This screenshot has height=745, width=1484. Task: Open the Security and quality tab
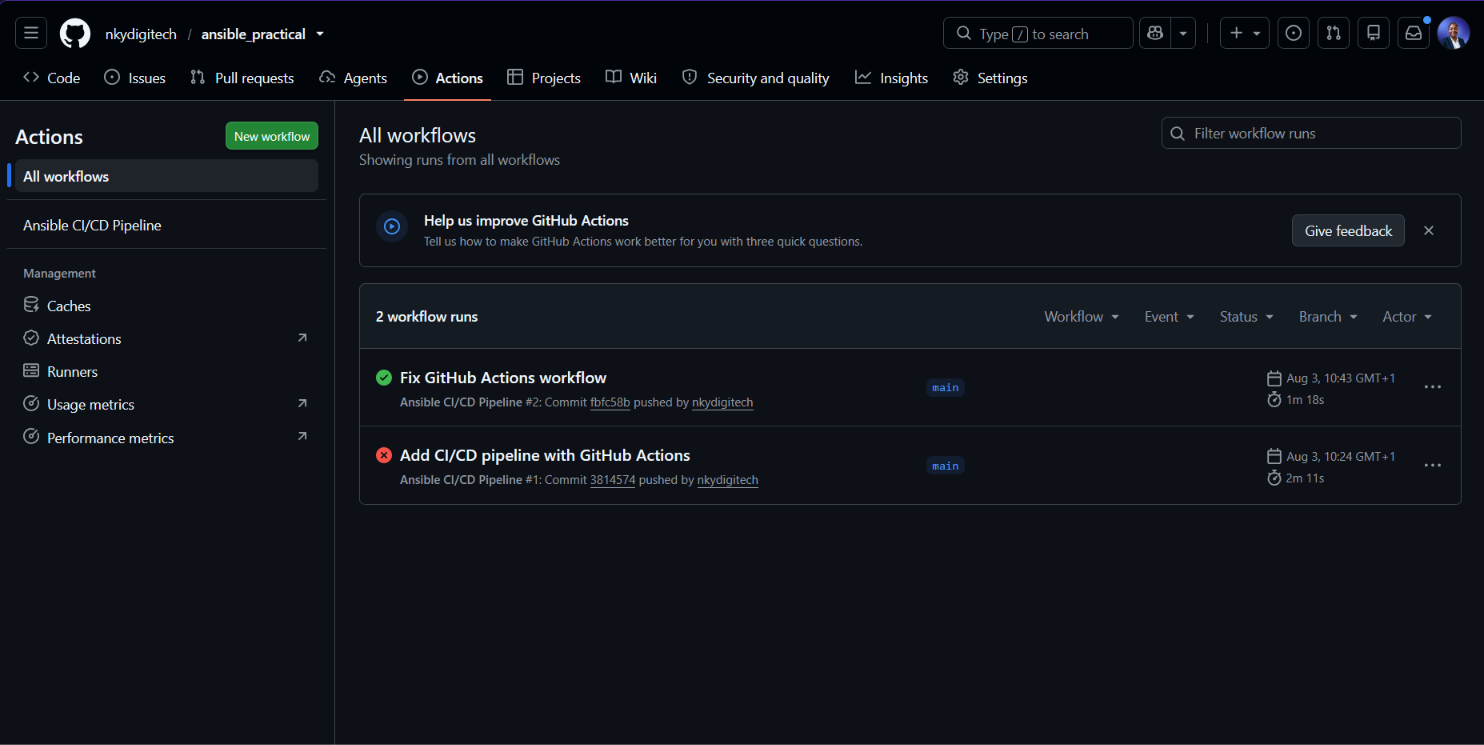click(756, 78)
